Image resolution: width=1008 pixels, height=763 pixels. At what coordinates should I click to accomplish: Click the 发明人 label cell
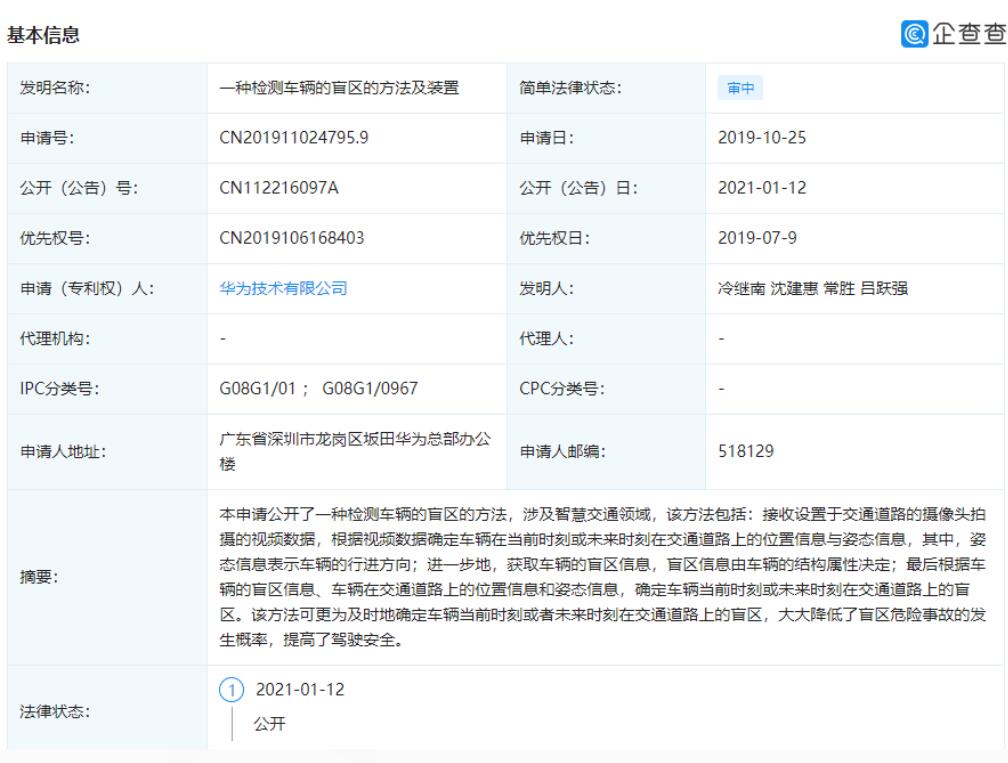[606, 289]
